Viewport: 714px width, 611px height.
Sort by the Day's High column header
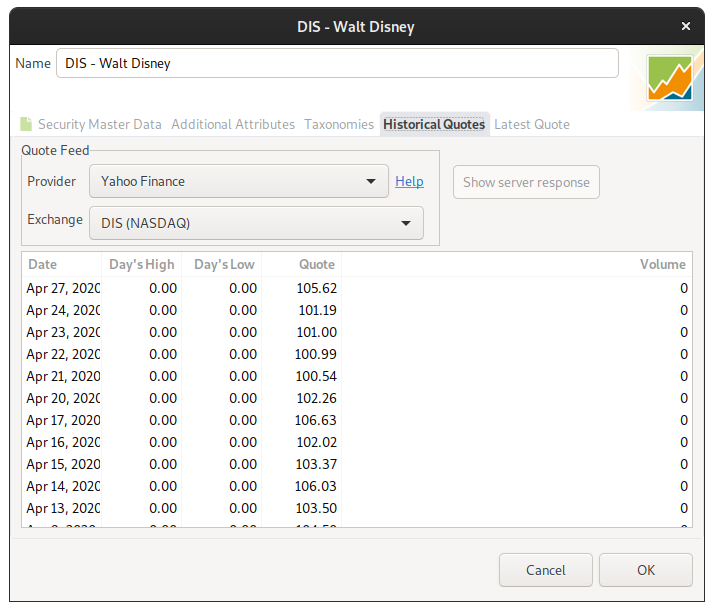[x=142, y=264]
